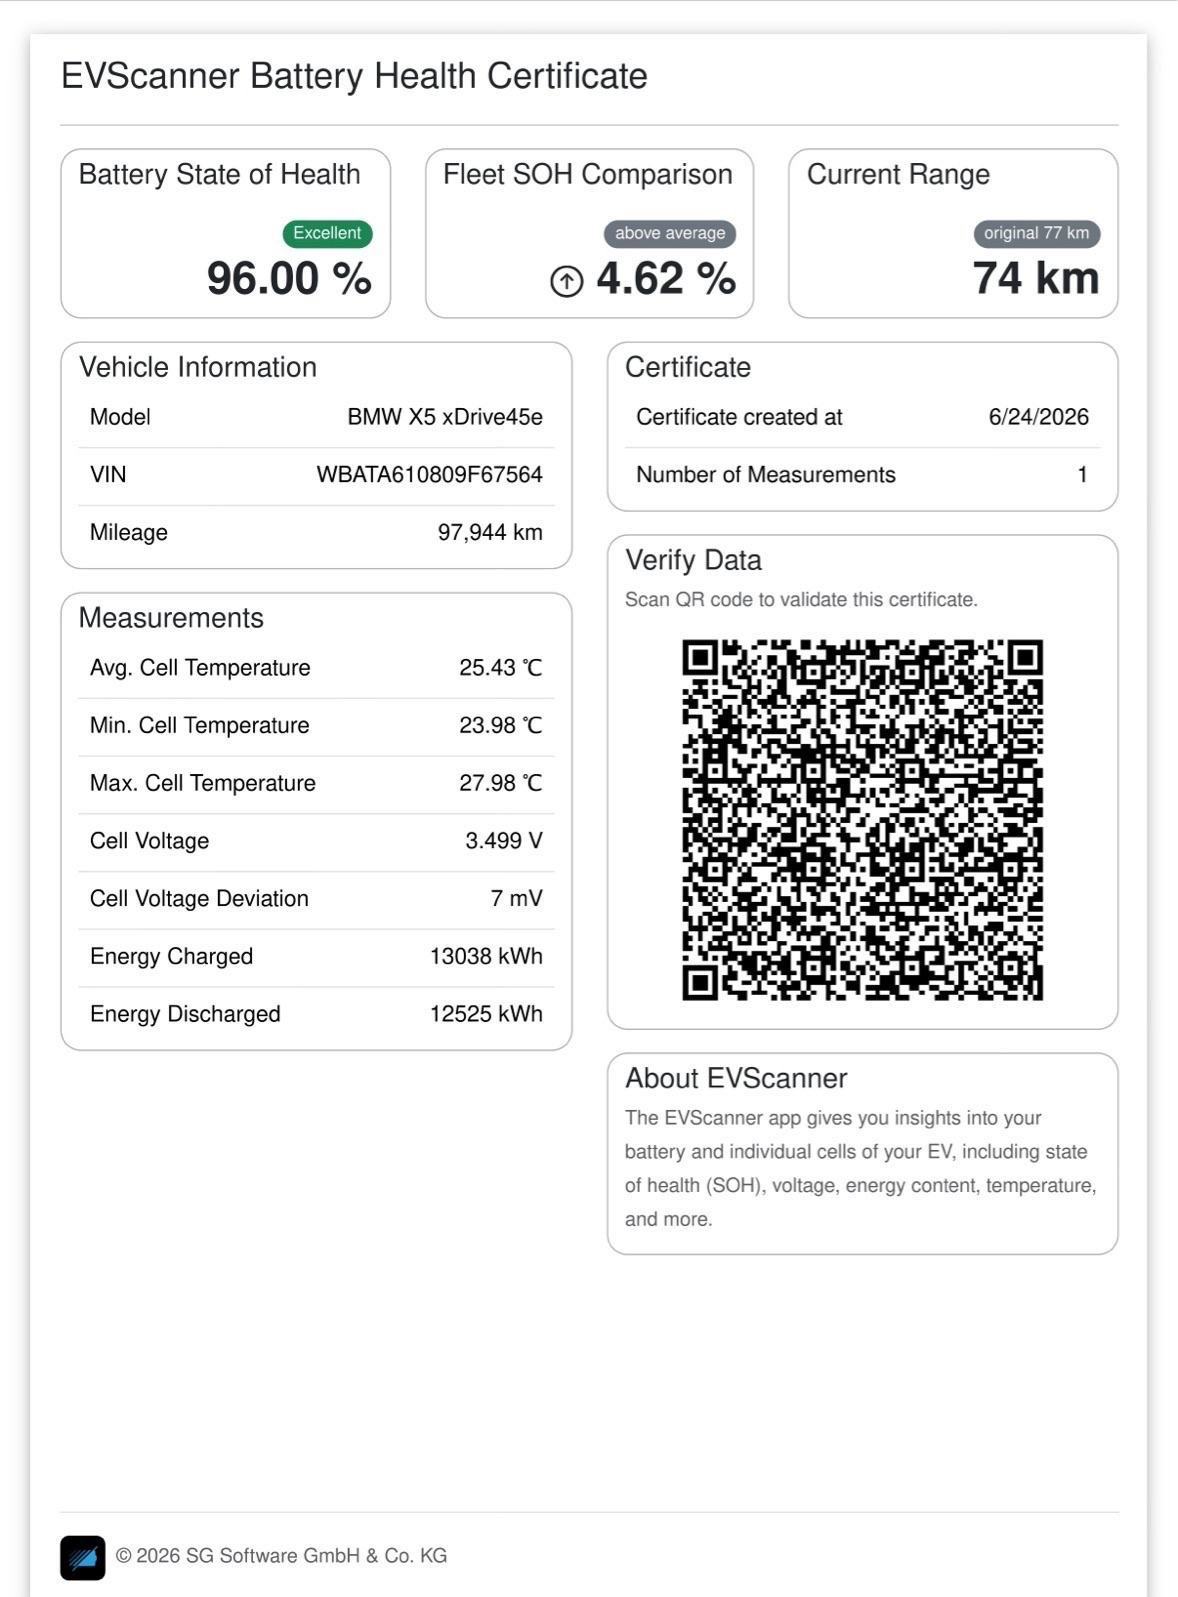The height and width of the screenshot is (1597, 1178).
Task: Click the Current Range heading
Action: 898,174
